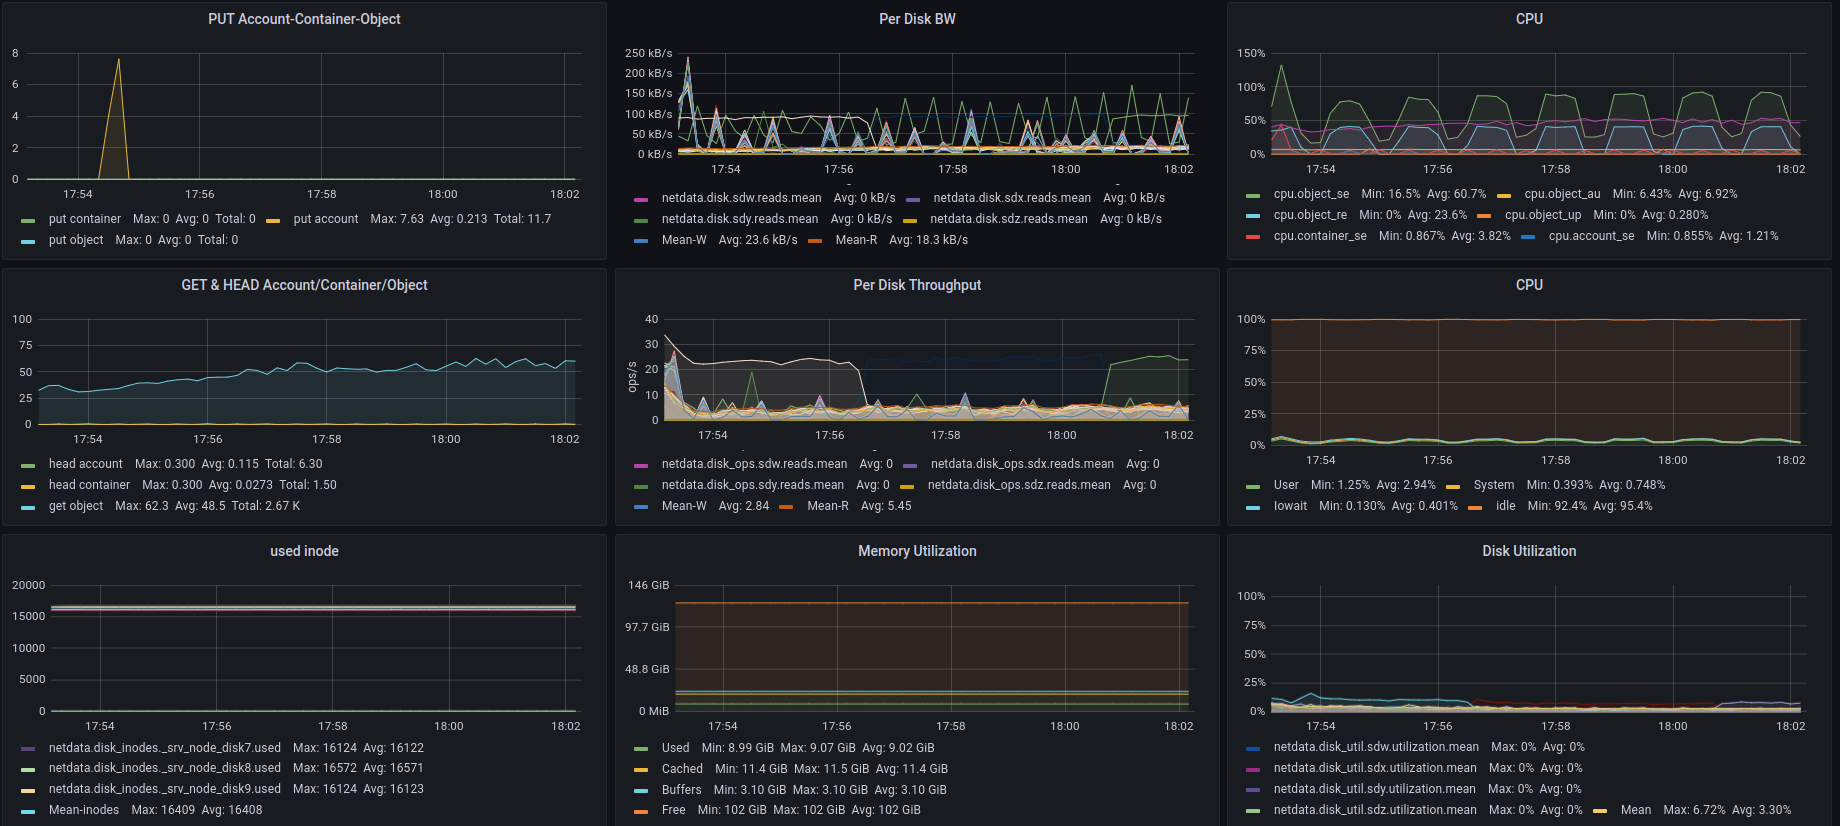This screenshot has width=1840, height=826.
Task: Open the Per Disk Throughput title menu
Action: coord(917,285)
